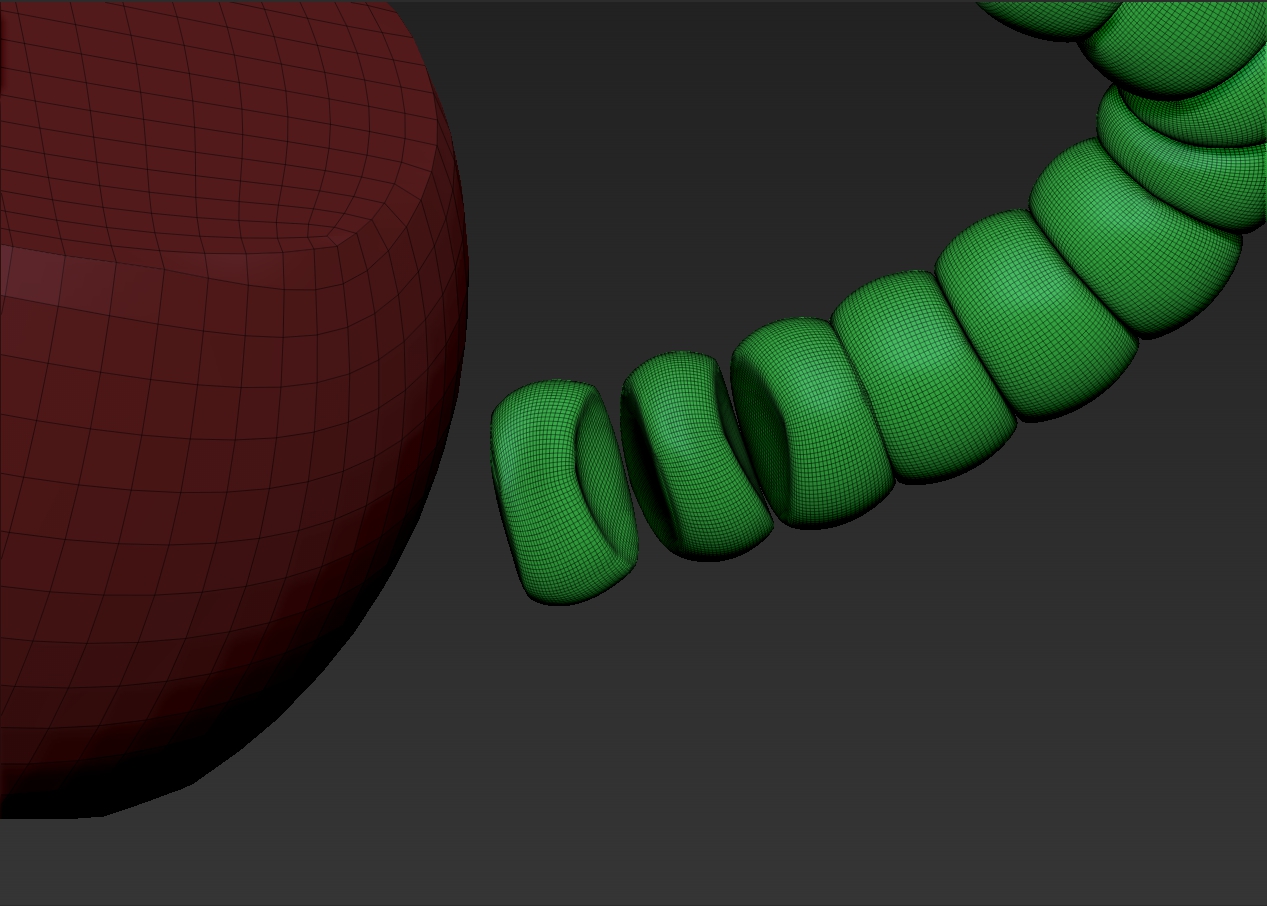Select the second green ring from the chain's end
This screenshot has width=1267, height=906.
(x=695, y=455)
